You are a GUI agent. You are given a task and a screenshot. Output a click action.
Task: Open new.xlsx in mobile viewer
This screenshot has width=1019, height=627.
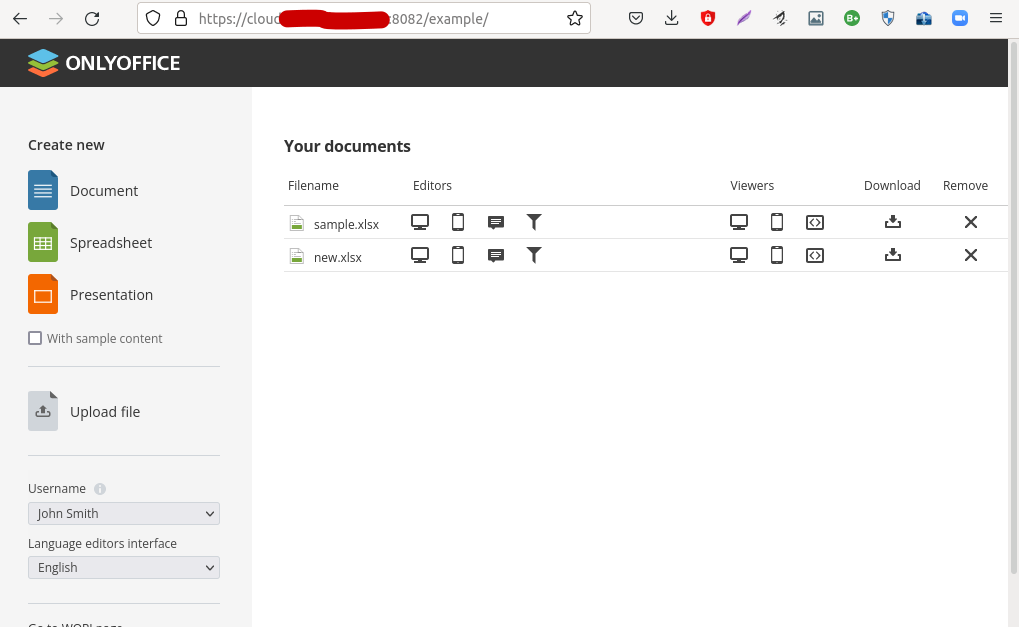pyautogui.click(x=777, y=255)
